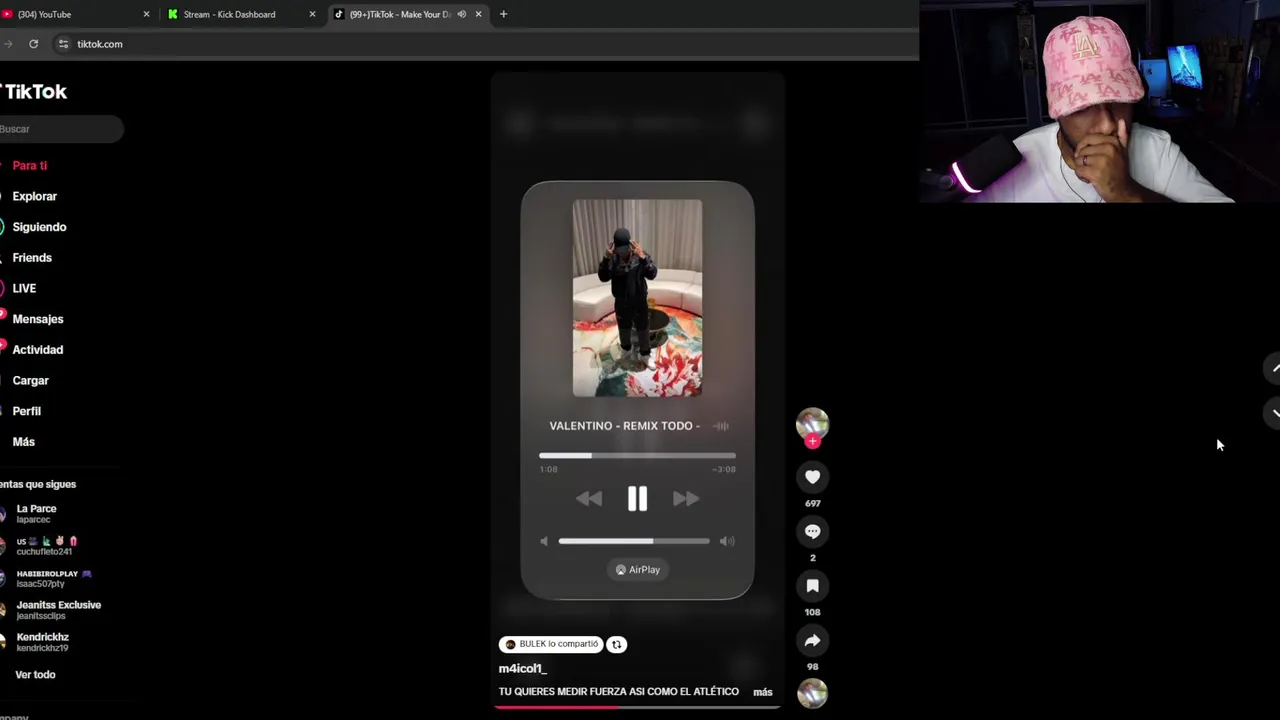Click the Buscar search field

pos(60,129)
